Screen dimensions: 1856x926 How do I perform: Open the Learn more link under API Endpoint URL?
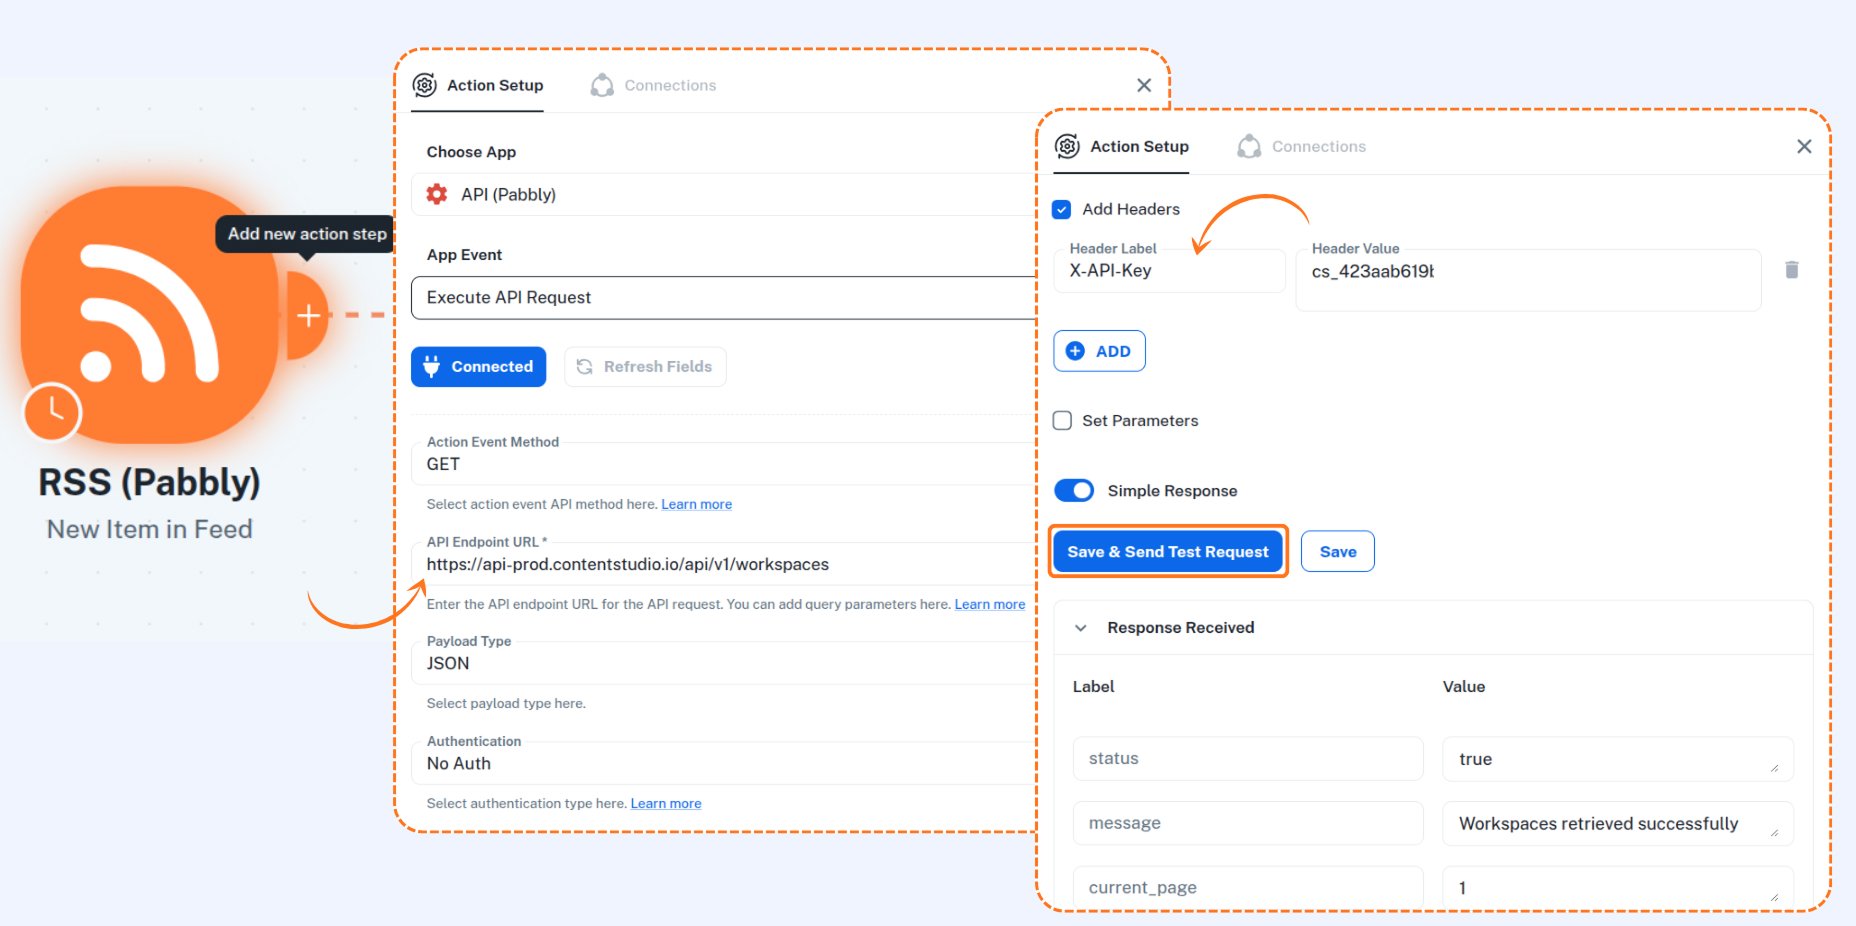point(989,604)
